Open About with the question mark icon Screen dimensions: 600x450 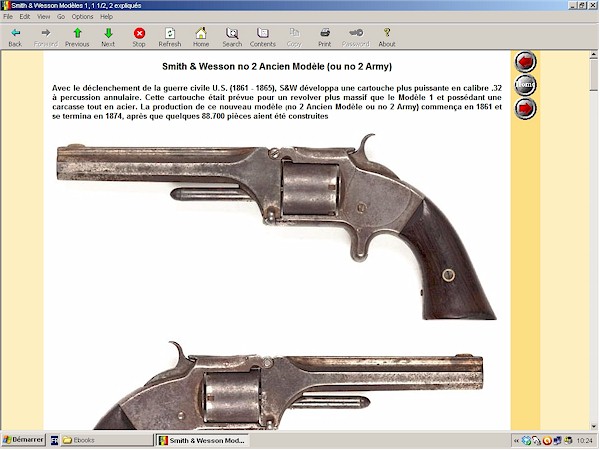tap(387, 38)
